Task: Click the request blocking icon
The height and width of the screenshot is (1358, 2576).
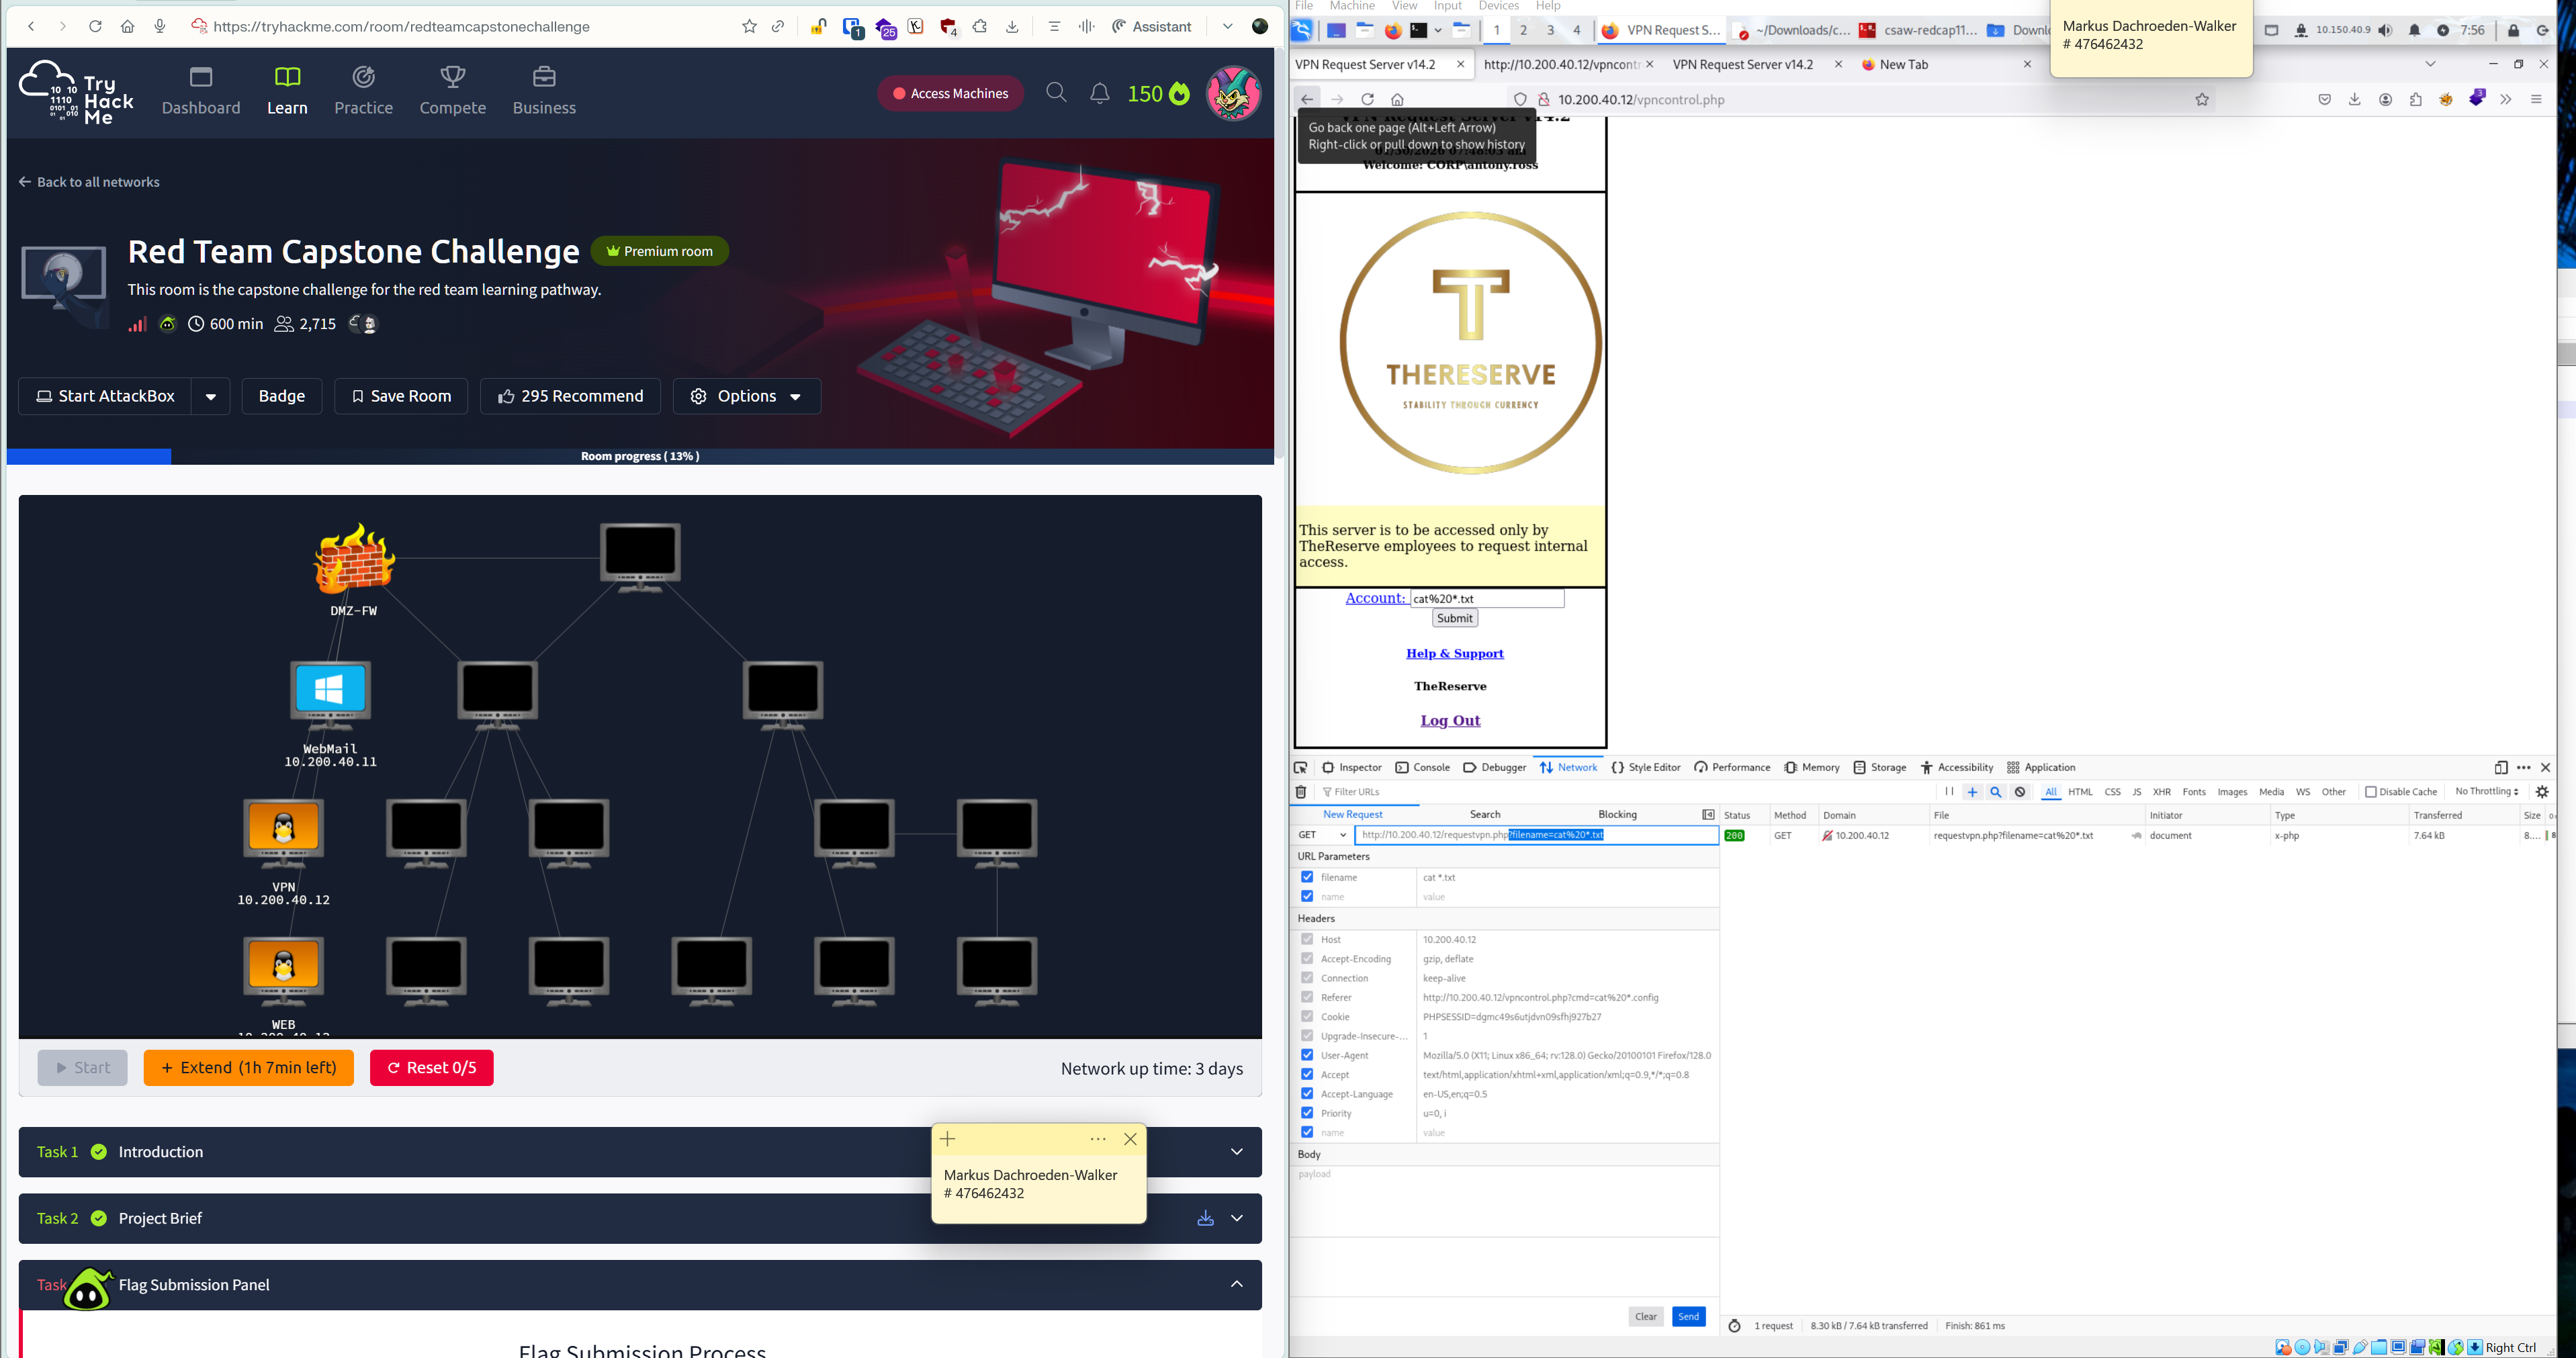Action: [2020, 792]
